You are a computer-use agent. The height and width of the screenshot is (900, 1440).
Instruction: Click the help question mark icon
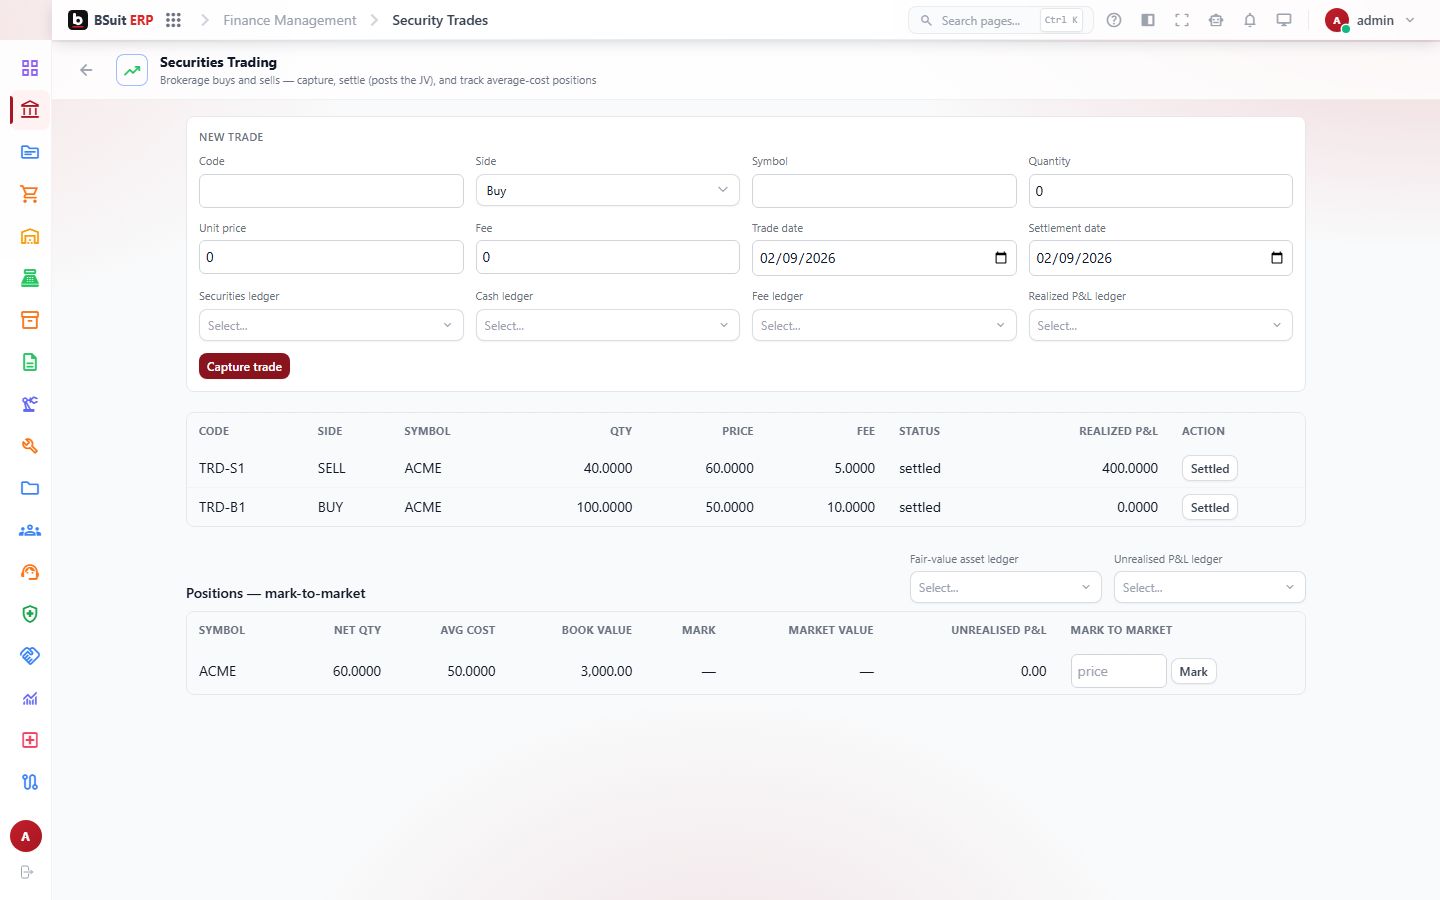[1114, 20]
